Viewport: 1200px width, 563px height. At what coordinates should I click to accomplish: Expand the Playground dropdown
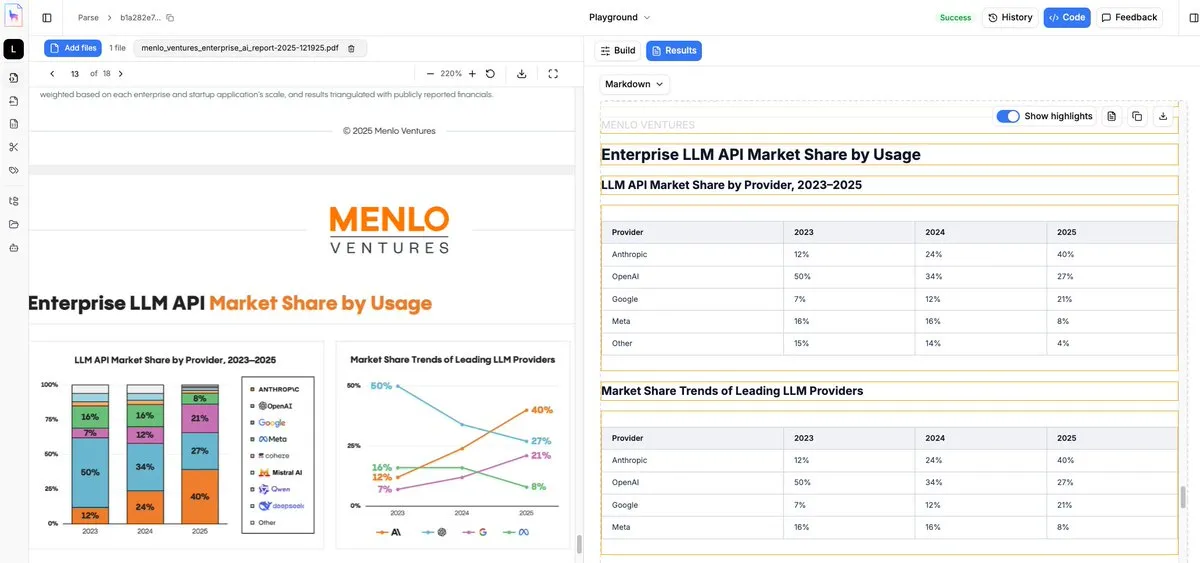click(620, 18)
